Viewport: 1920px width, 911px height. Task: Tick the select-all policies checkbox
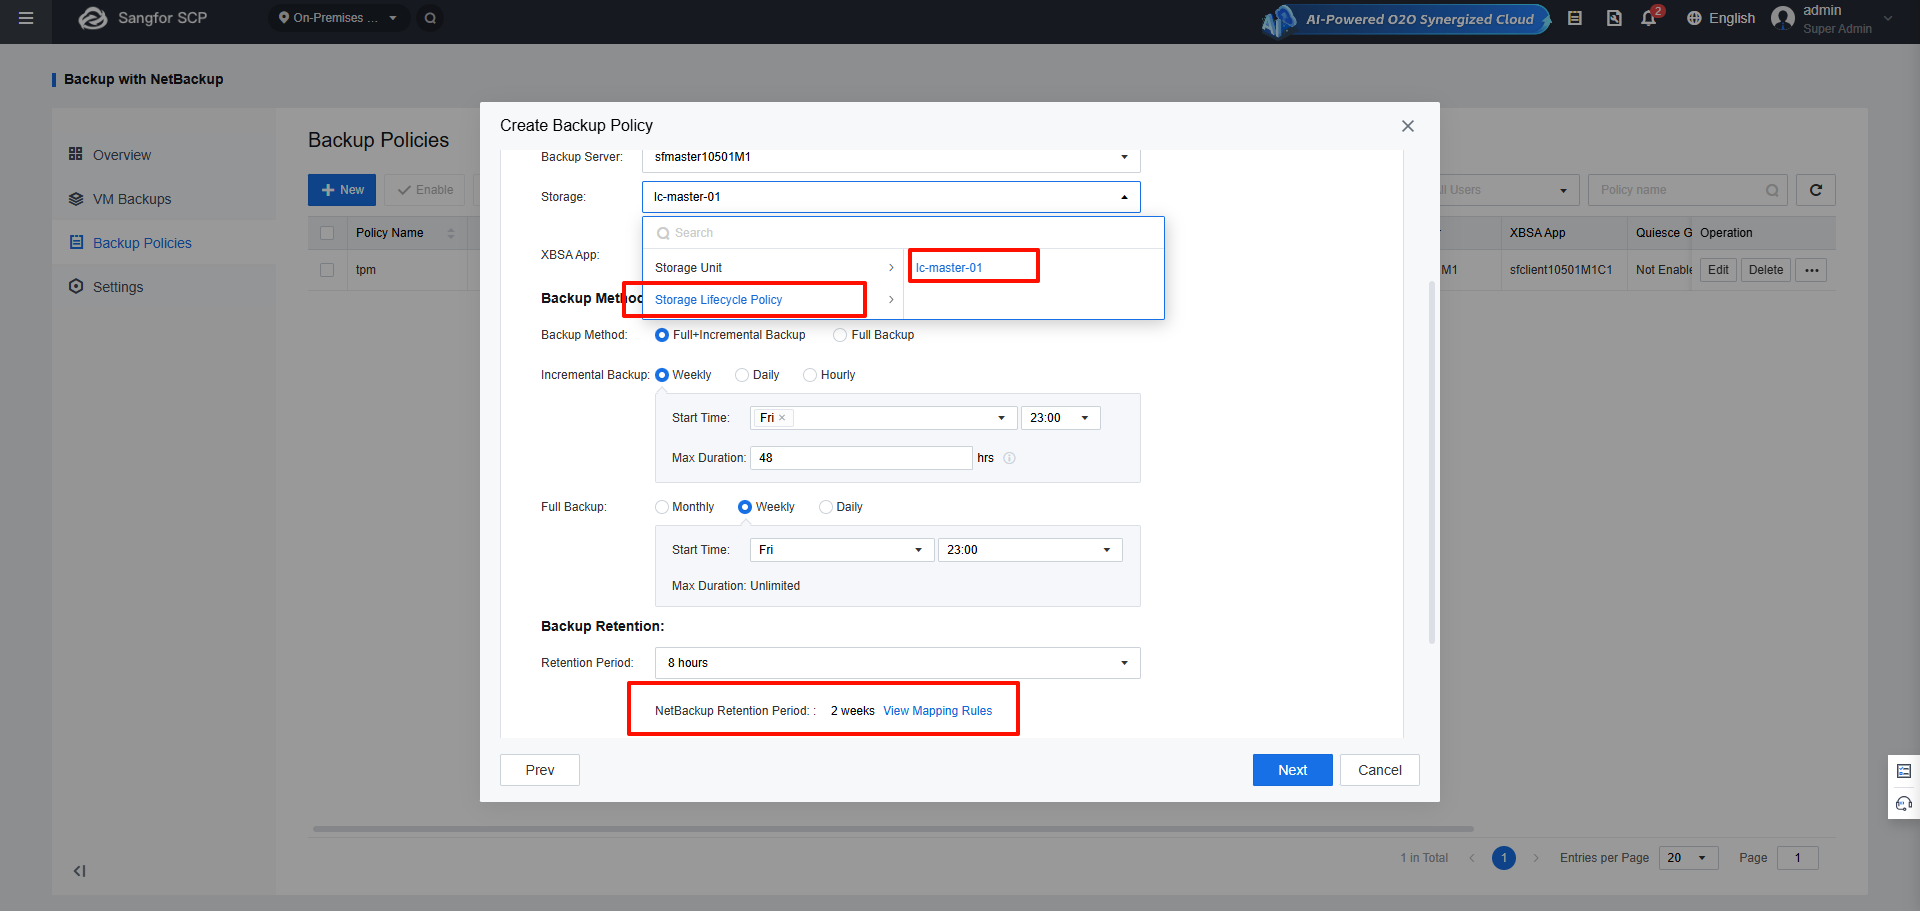pyautogui.click(x=327, y=233)
